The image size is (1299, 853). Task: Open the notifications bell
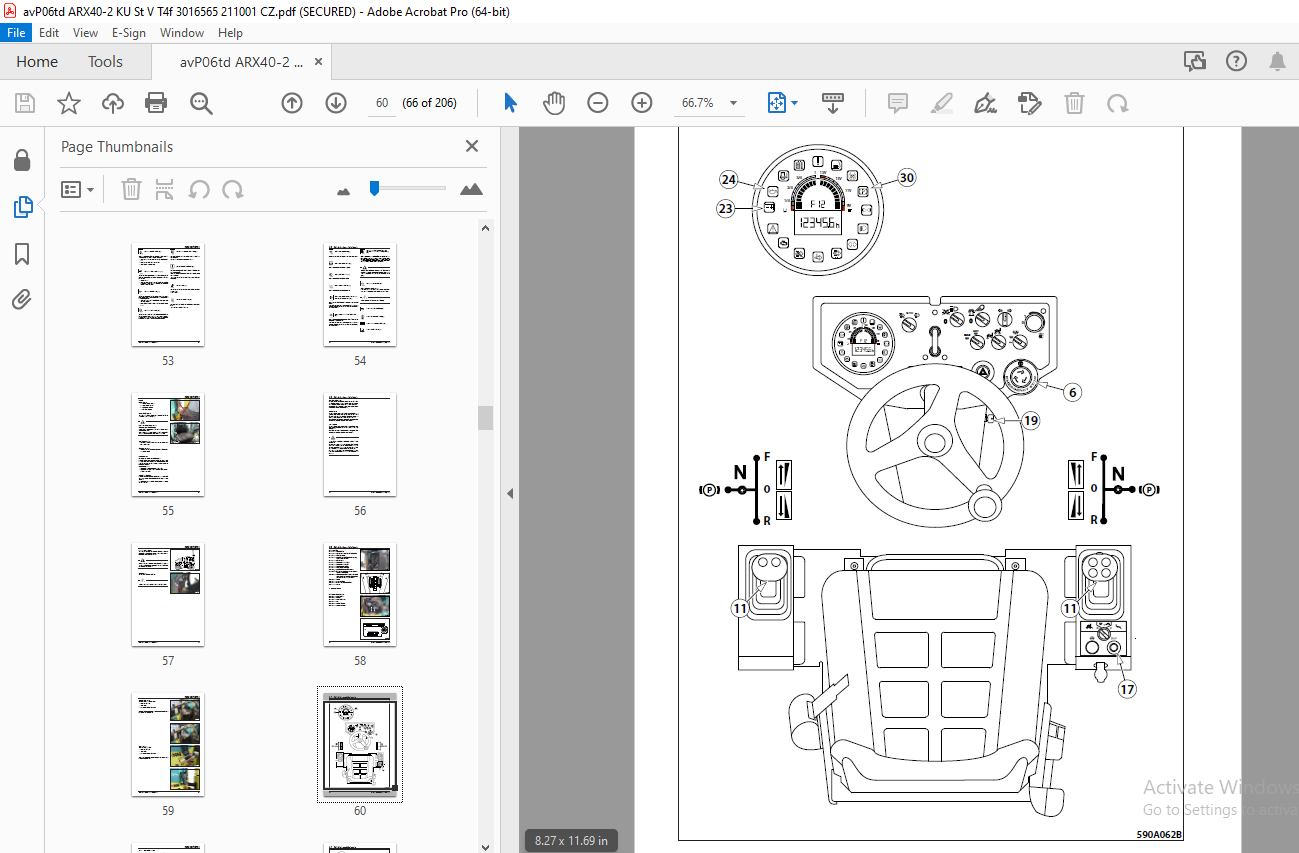point(1277,62)
